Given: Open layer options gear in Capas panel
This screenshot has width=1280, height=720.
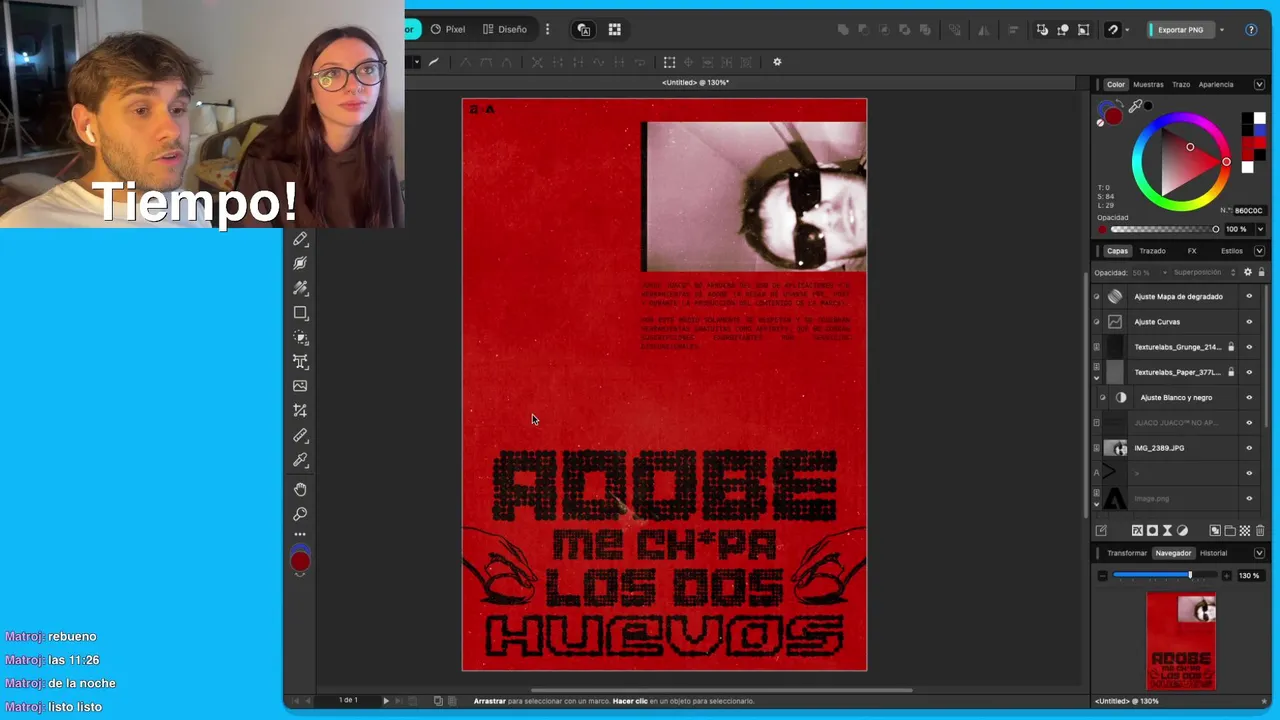Looking at the screenshot, I should pyautogui.click(x=1247, y=272).
